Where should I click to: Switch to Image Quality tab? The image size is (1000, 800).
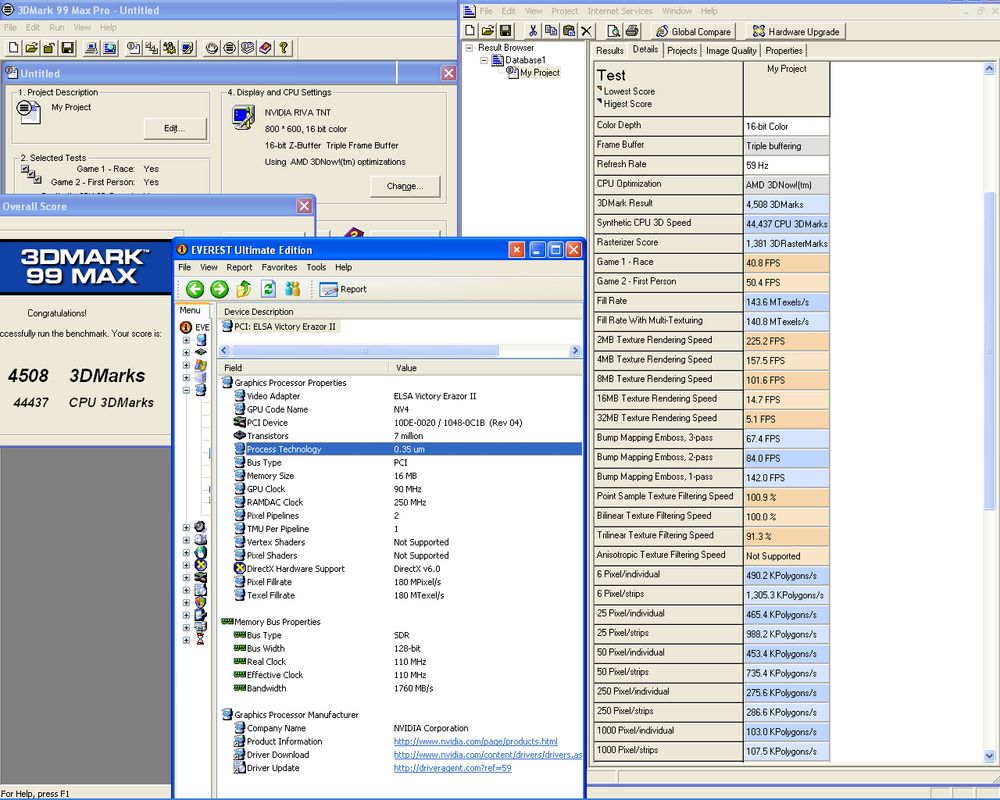click(731, 50)
